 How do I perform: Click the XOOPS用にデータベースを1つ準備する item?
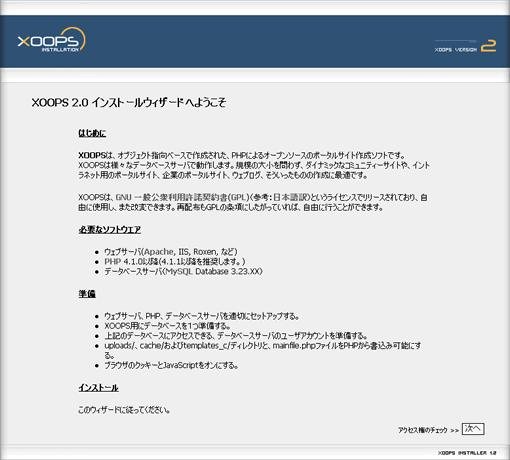coord(167,326)
